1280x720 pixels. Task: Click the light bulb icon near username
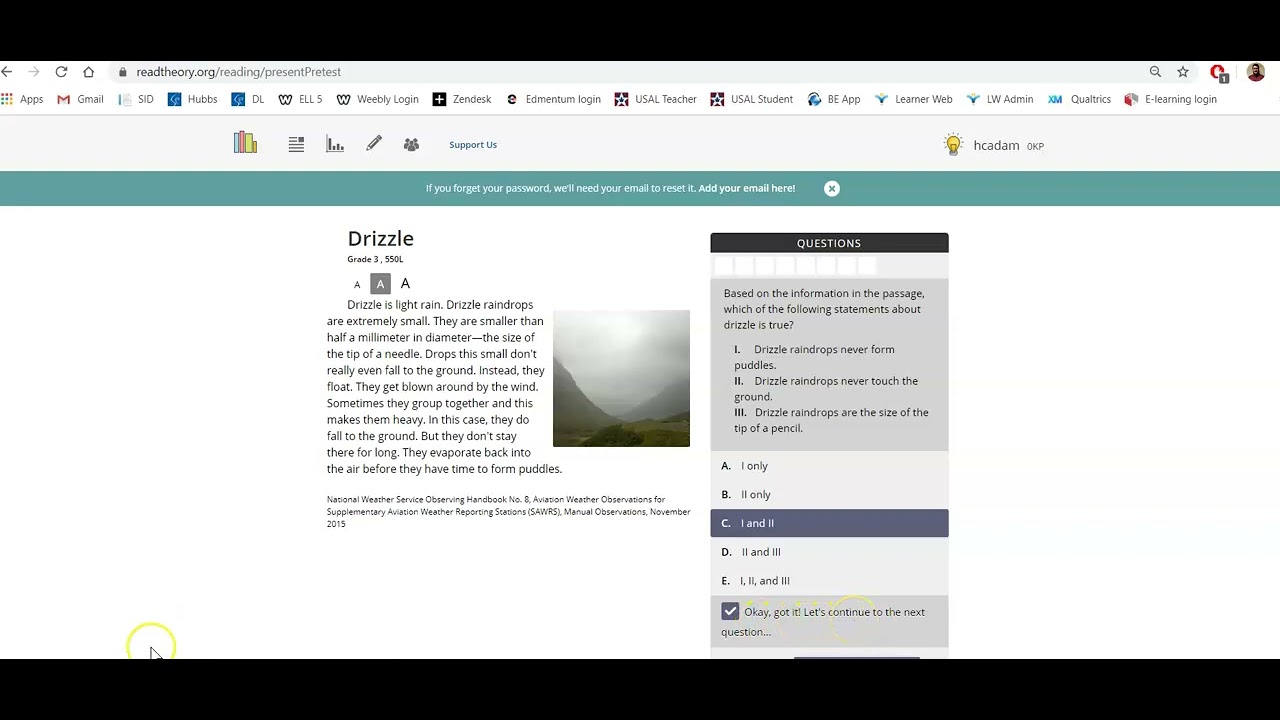[953, 145]
